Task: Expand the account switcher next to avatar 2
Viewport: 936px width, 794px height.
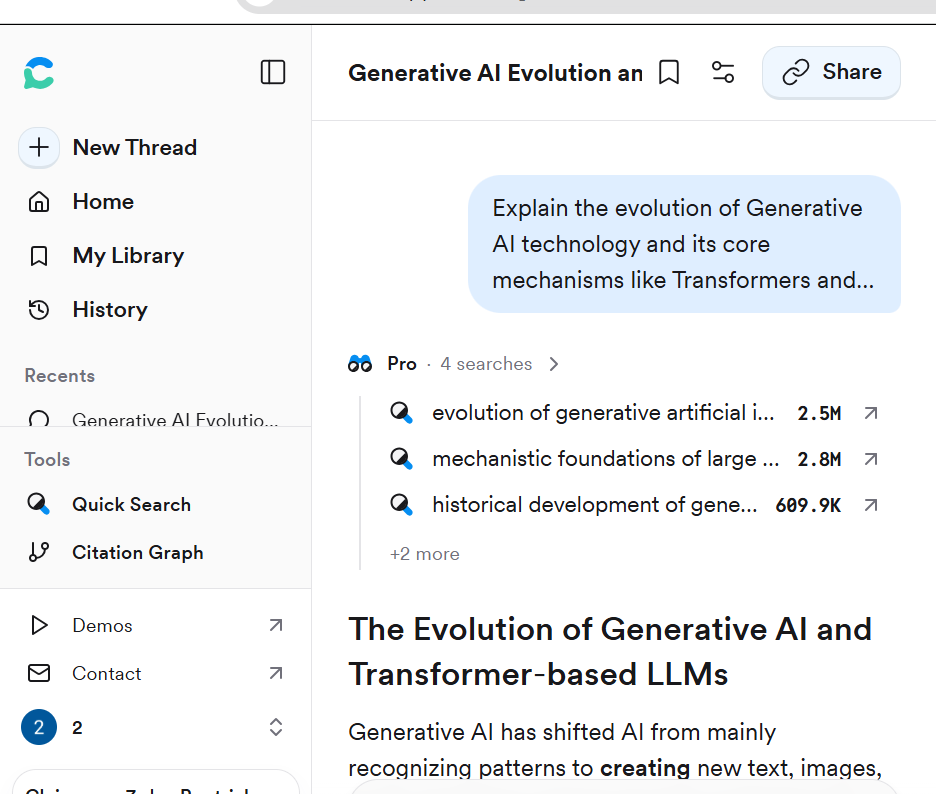Action: [x=276, y=728]
